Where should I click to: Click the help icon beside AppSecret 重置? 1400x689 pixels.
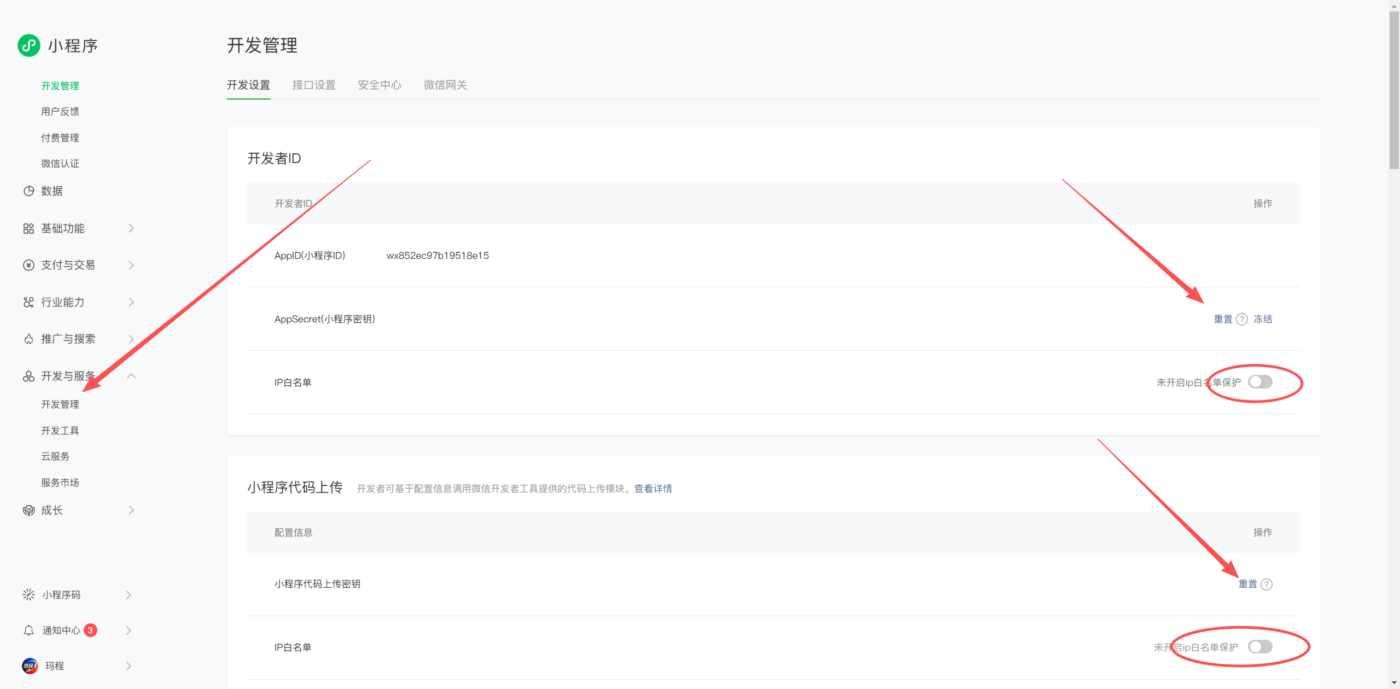[1242, 320]
